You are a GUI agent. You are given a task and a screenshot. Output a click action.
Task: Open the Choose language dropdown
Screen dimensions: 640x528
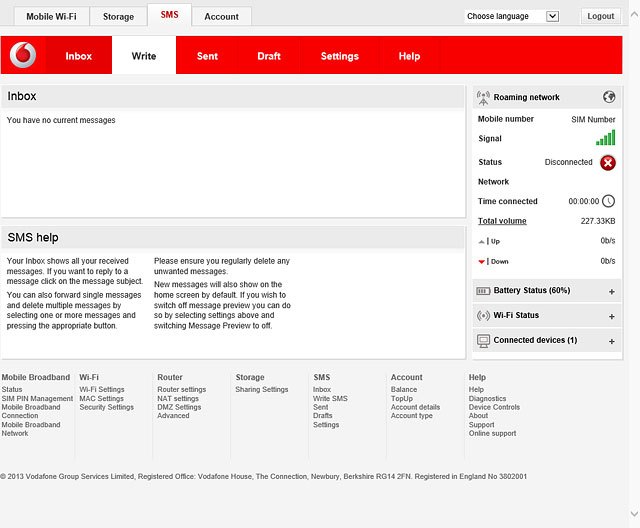[x=512, y=16]
